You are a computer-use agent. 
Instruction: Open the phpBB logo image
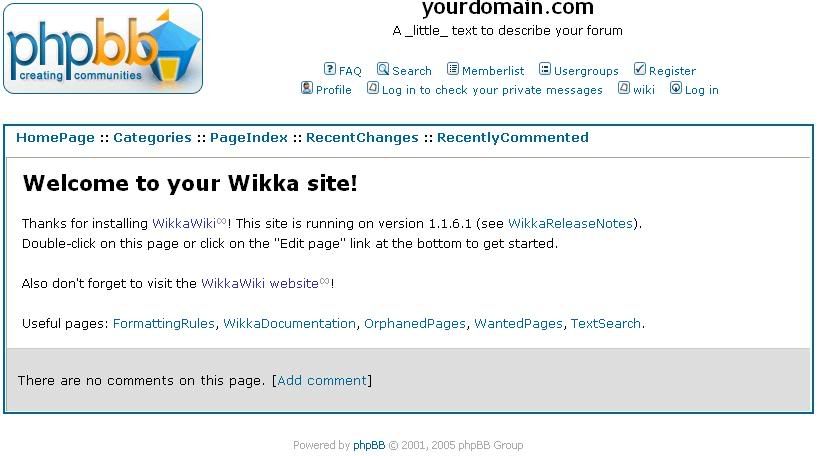[x=103, y=49]
